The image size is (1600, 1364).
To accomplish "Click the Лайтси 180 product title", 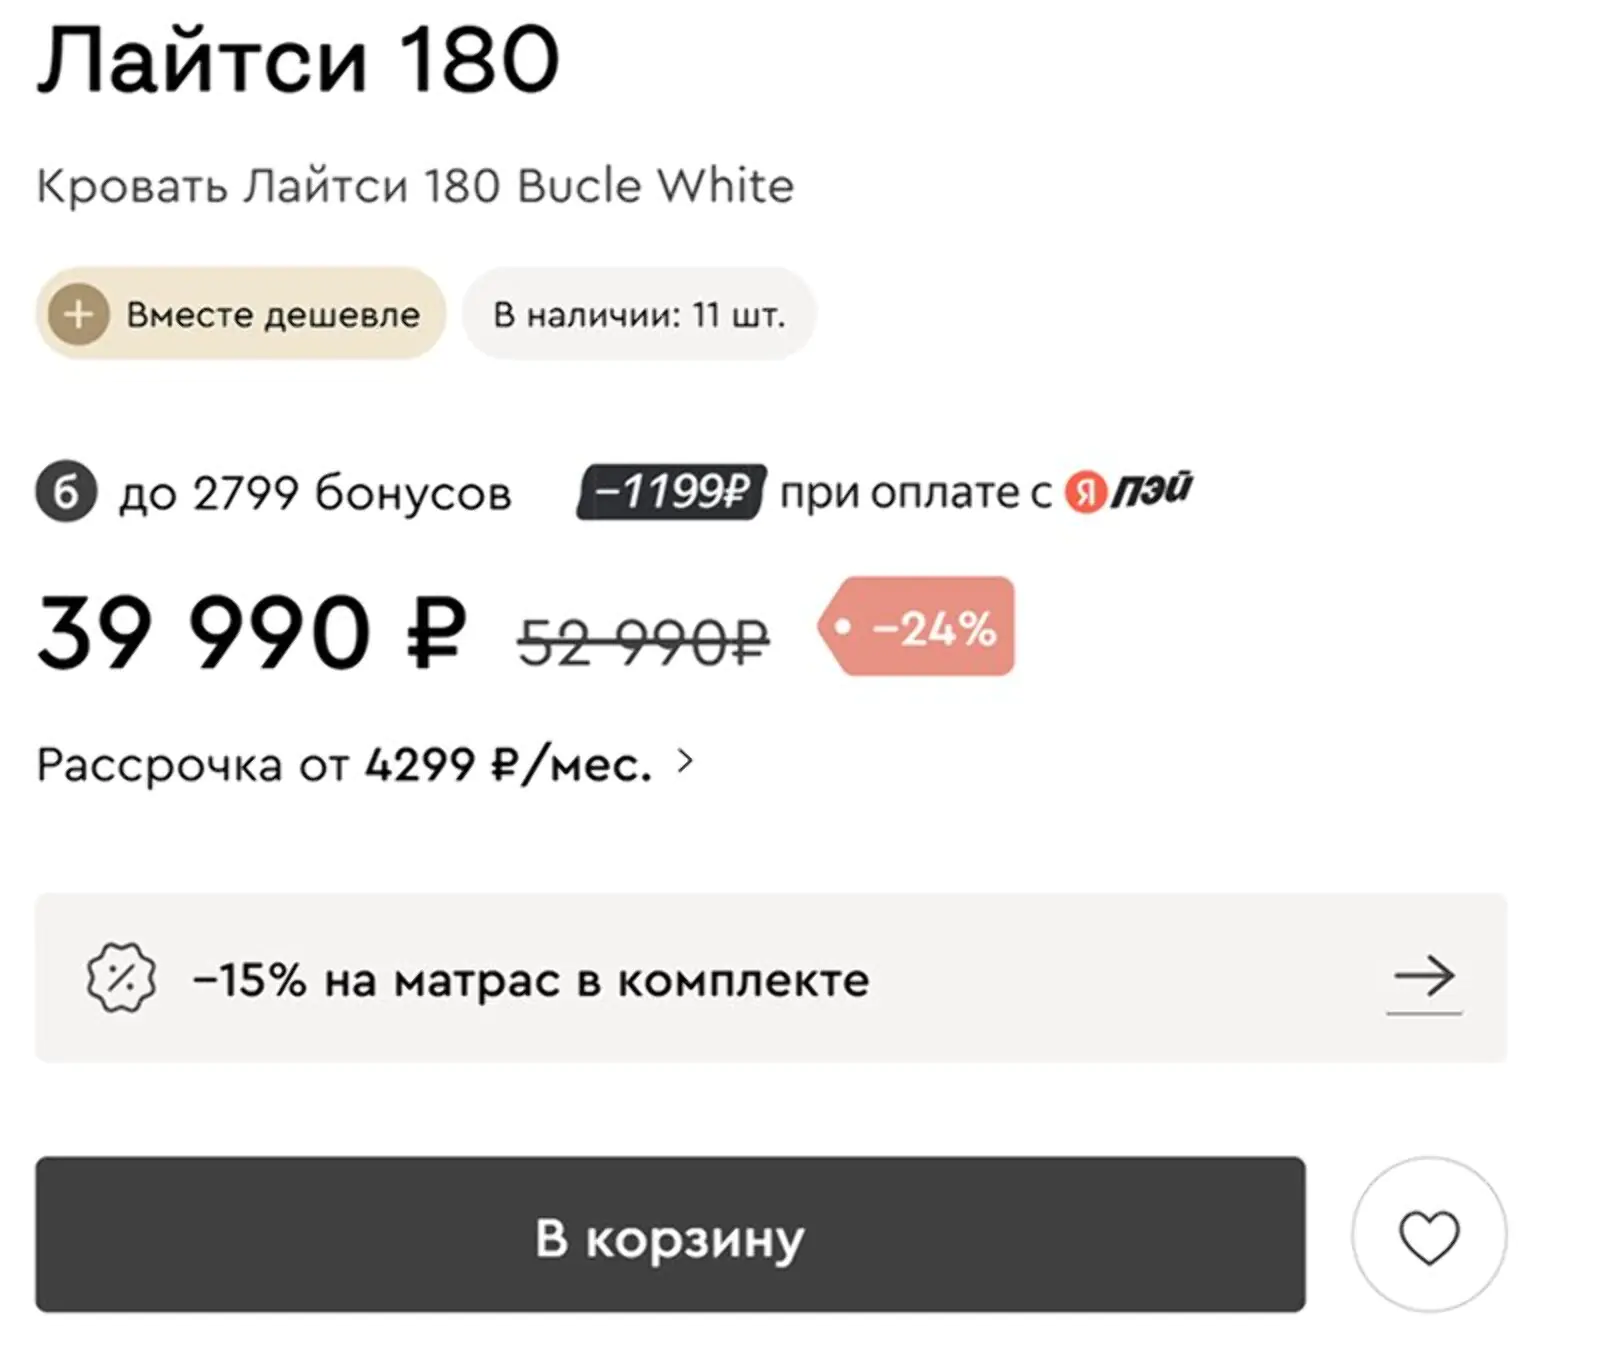I will coord(298,60).
